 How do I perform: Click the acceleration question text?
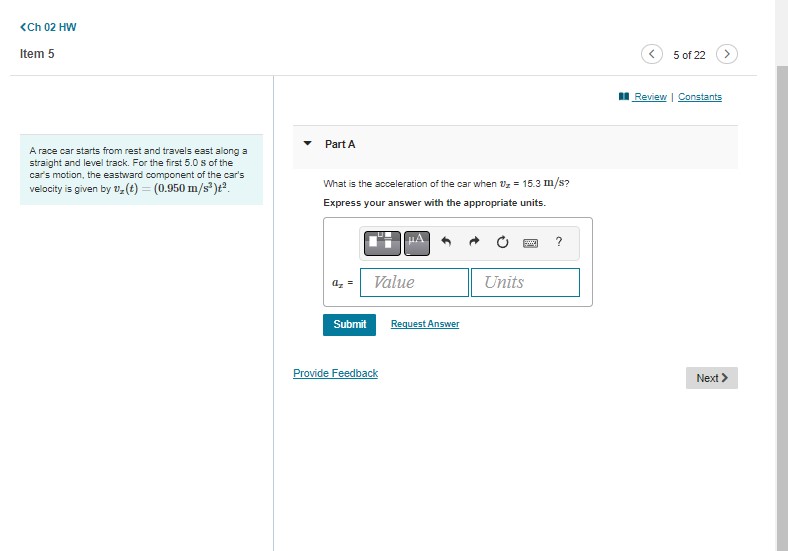[x=446, y=183]
